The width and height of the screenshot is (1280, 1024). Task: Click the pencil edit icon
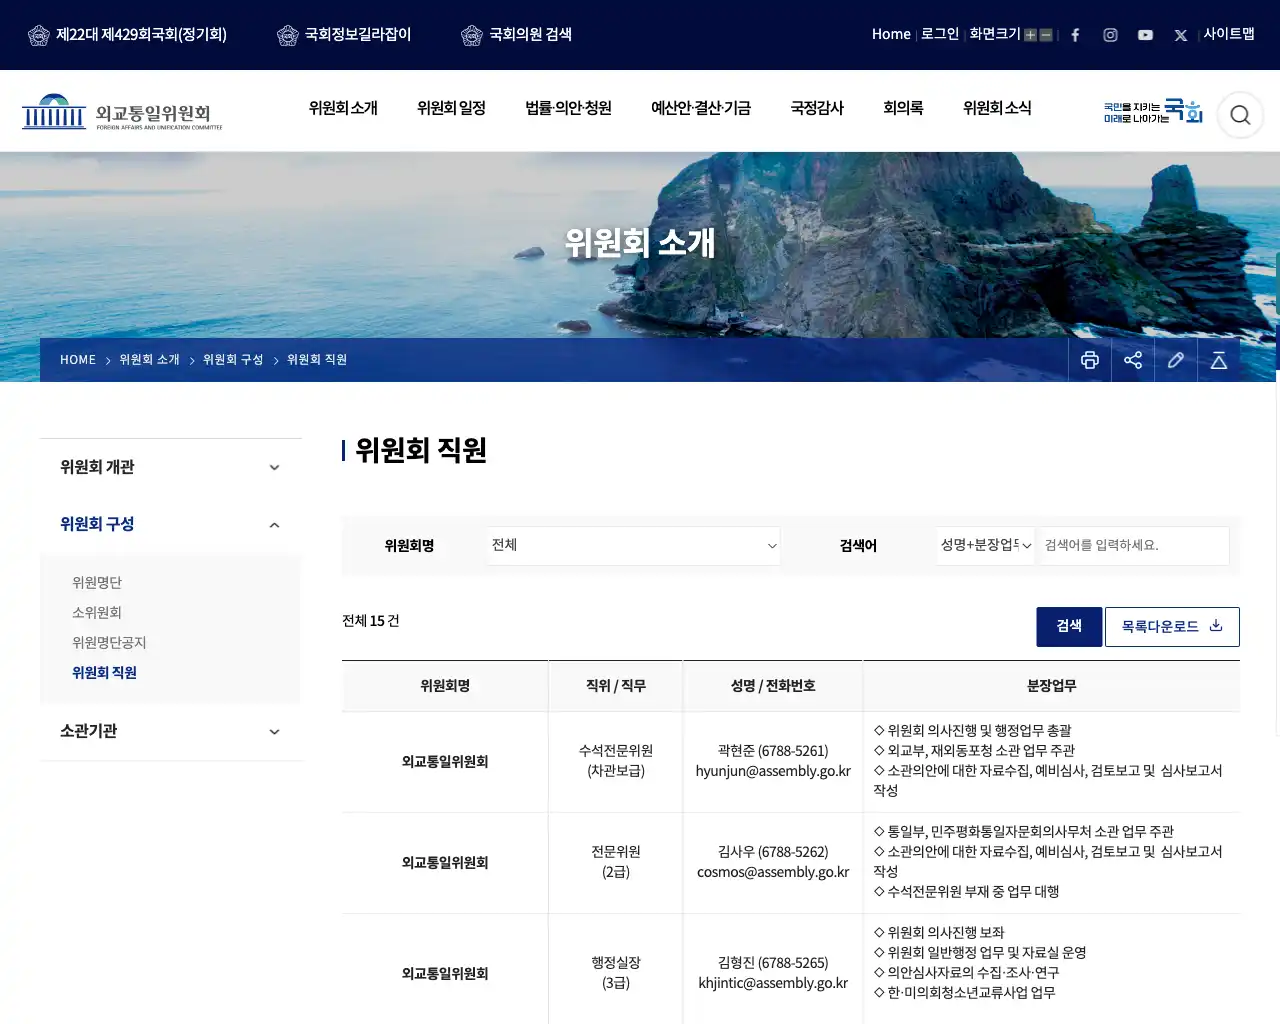click(x=1176, y=360)
